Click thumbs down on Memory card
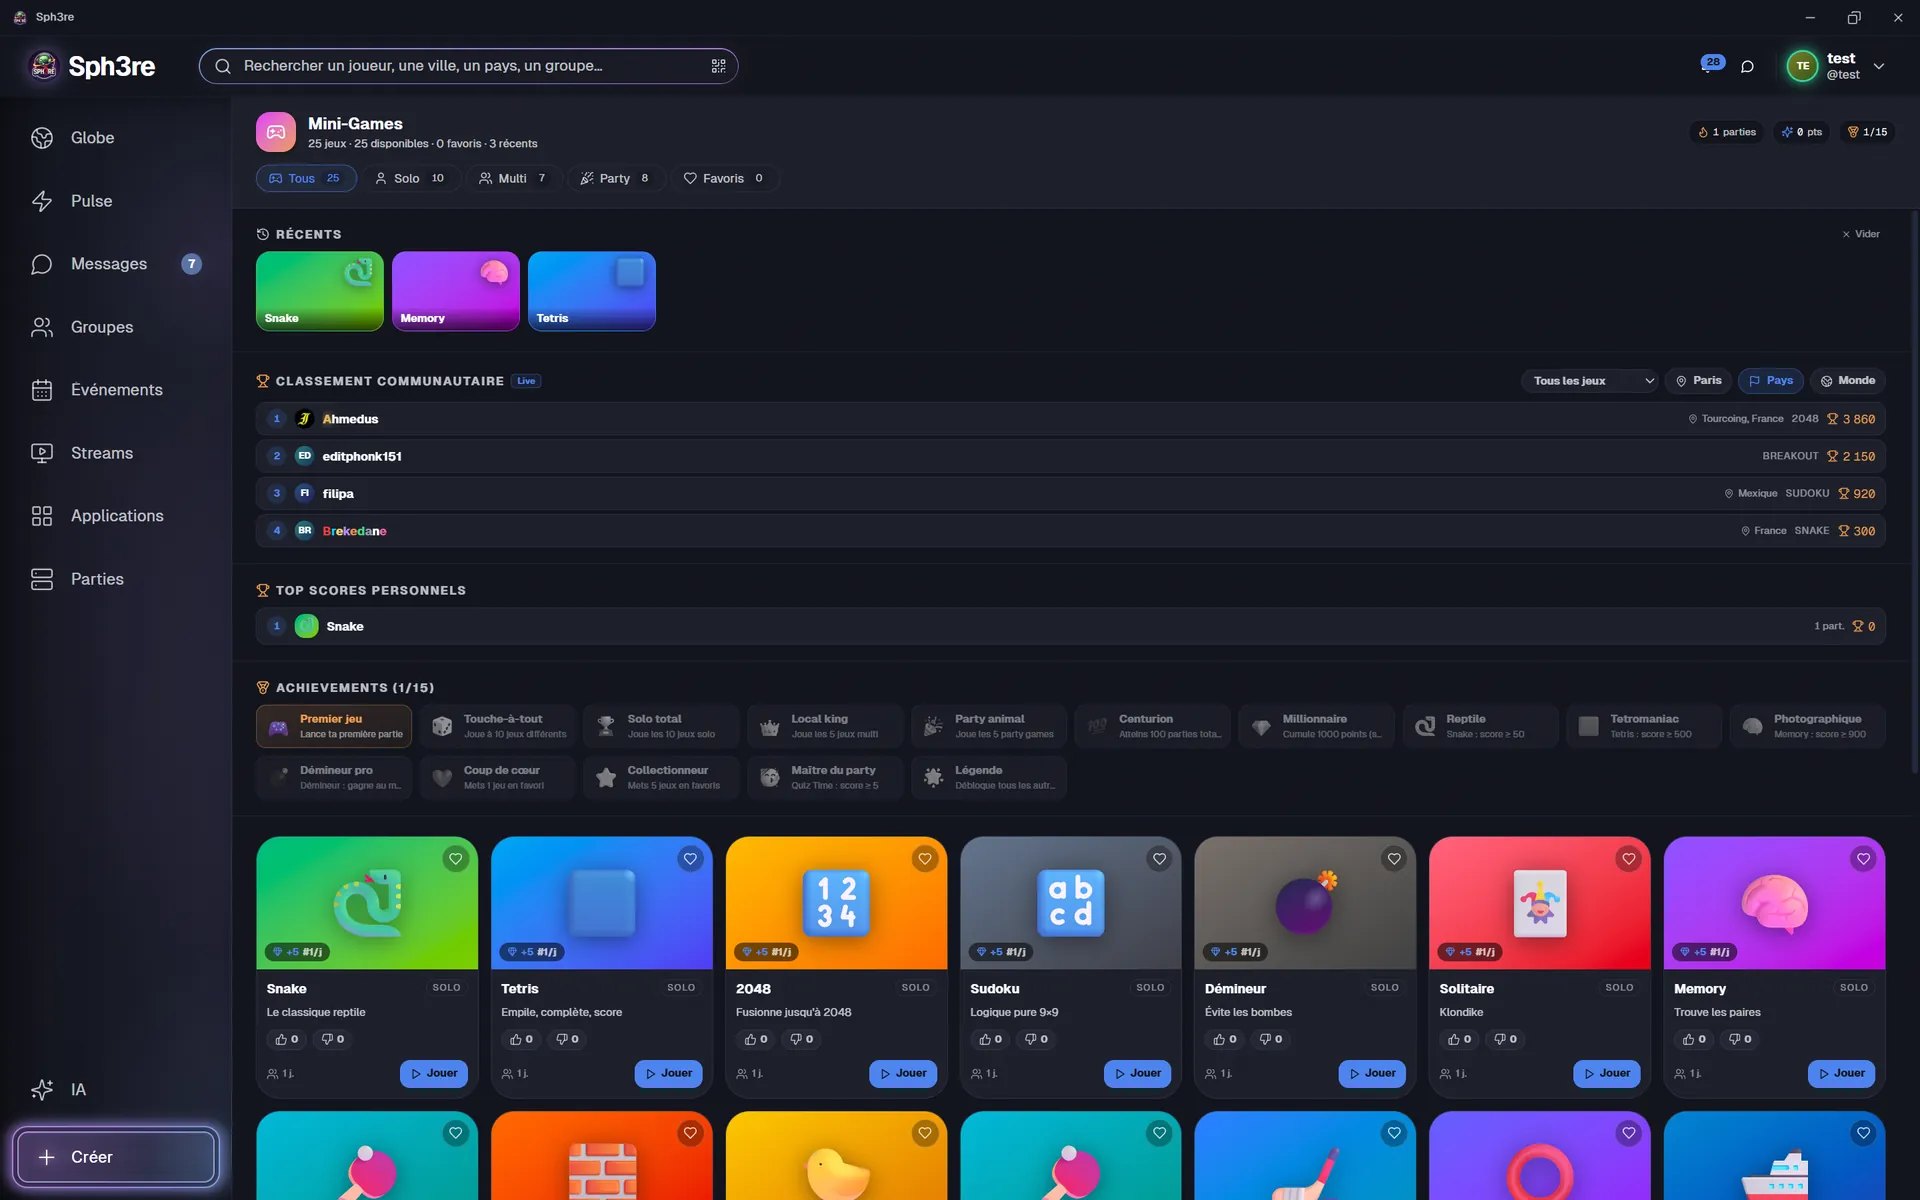Image resolution: width=1920 pixels, height=1200 pixels. point(1740,1039)
